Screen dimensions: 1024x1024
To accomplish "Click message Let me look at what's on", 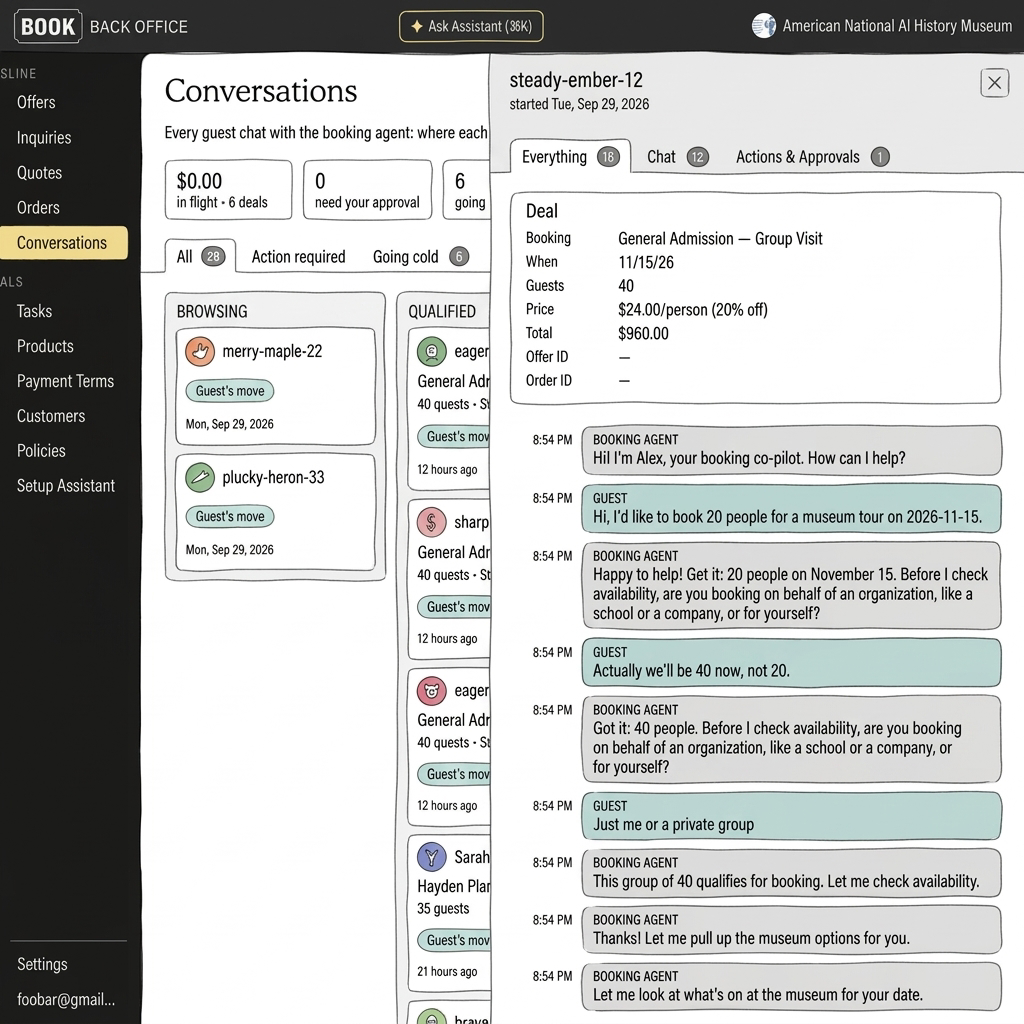I will point(792,987).
